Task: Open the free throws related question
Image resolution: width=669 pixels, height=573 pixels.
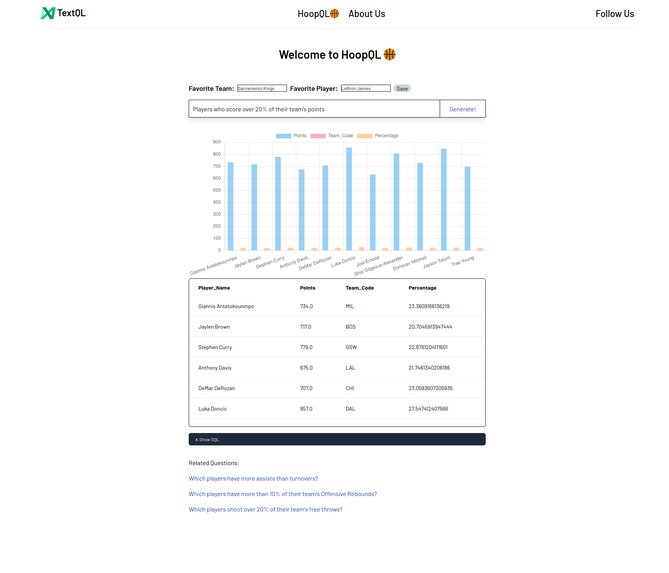Action: click(x=265, y=509)
